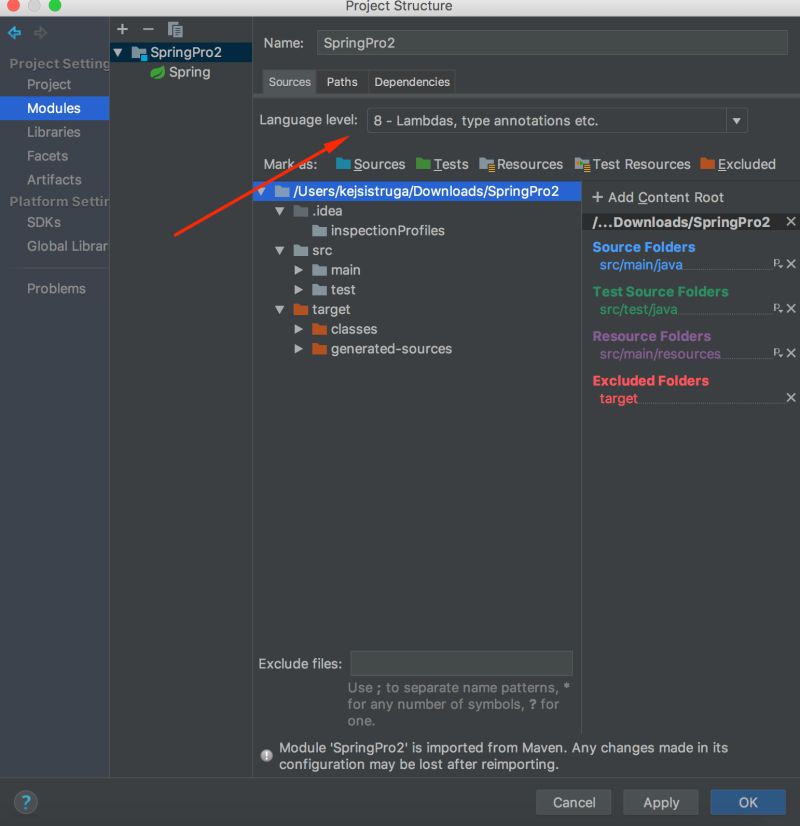Switch to the Dependencies tab
Image resolution: width=800 pixels, height=826 pixels.
click(x=412, y=82)
